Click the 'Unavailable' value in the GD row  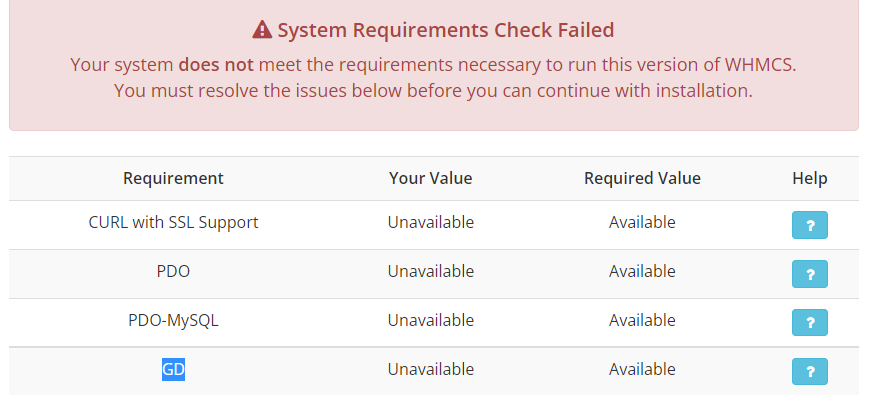[430, 369]
